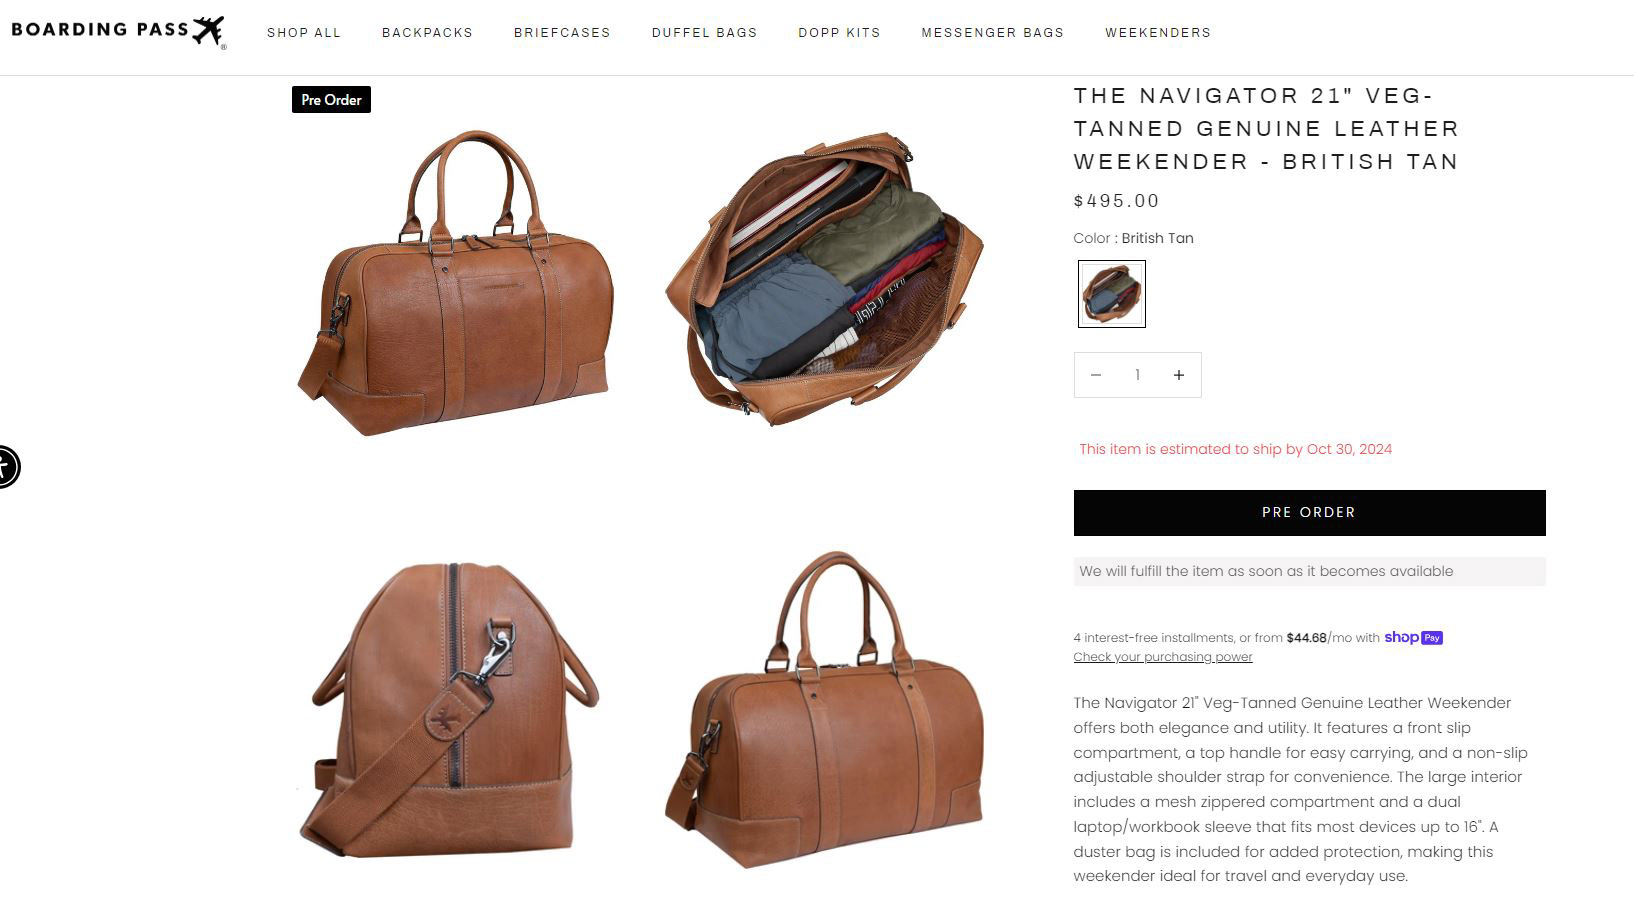The height and width of the screenshot is (911, 1634).
Task: Go to Messenger Bags
Action: [993, 33]
